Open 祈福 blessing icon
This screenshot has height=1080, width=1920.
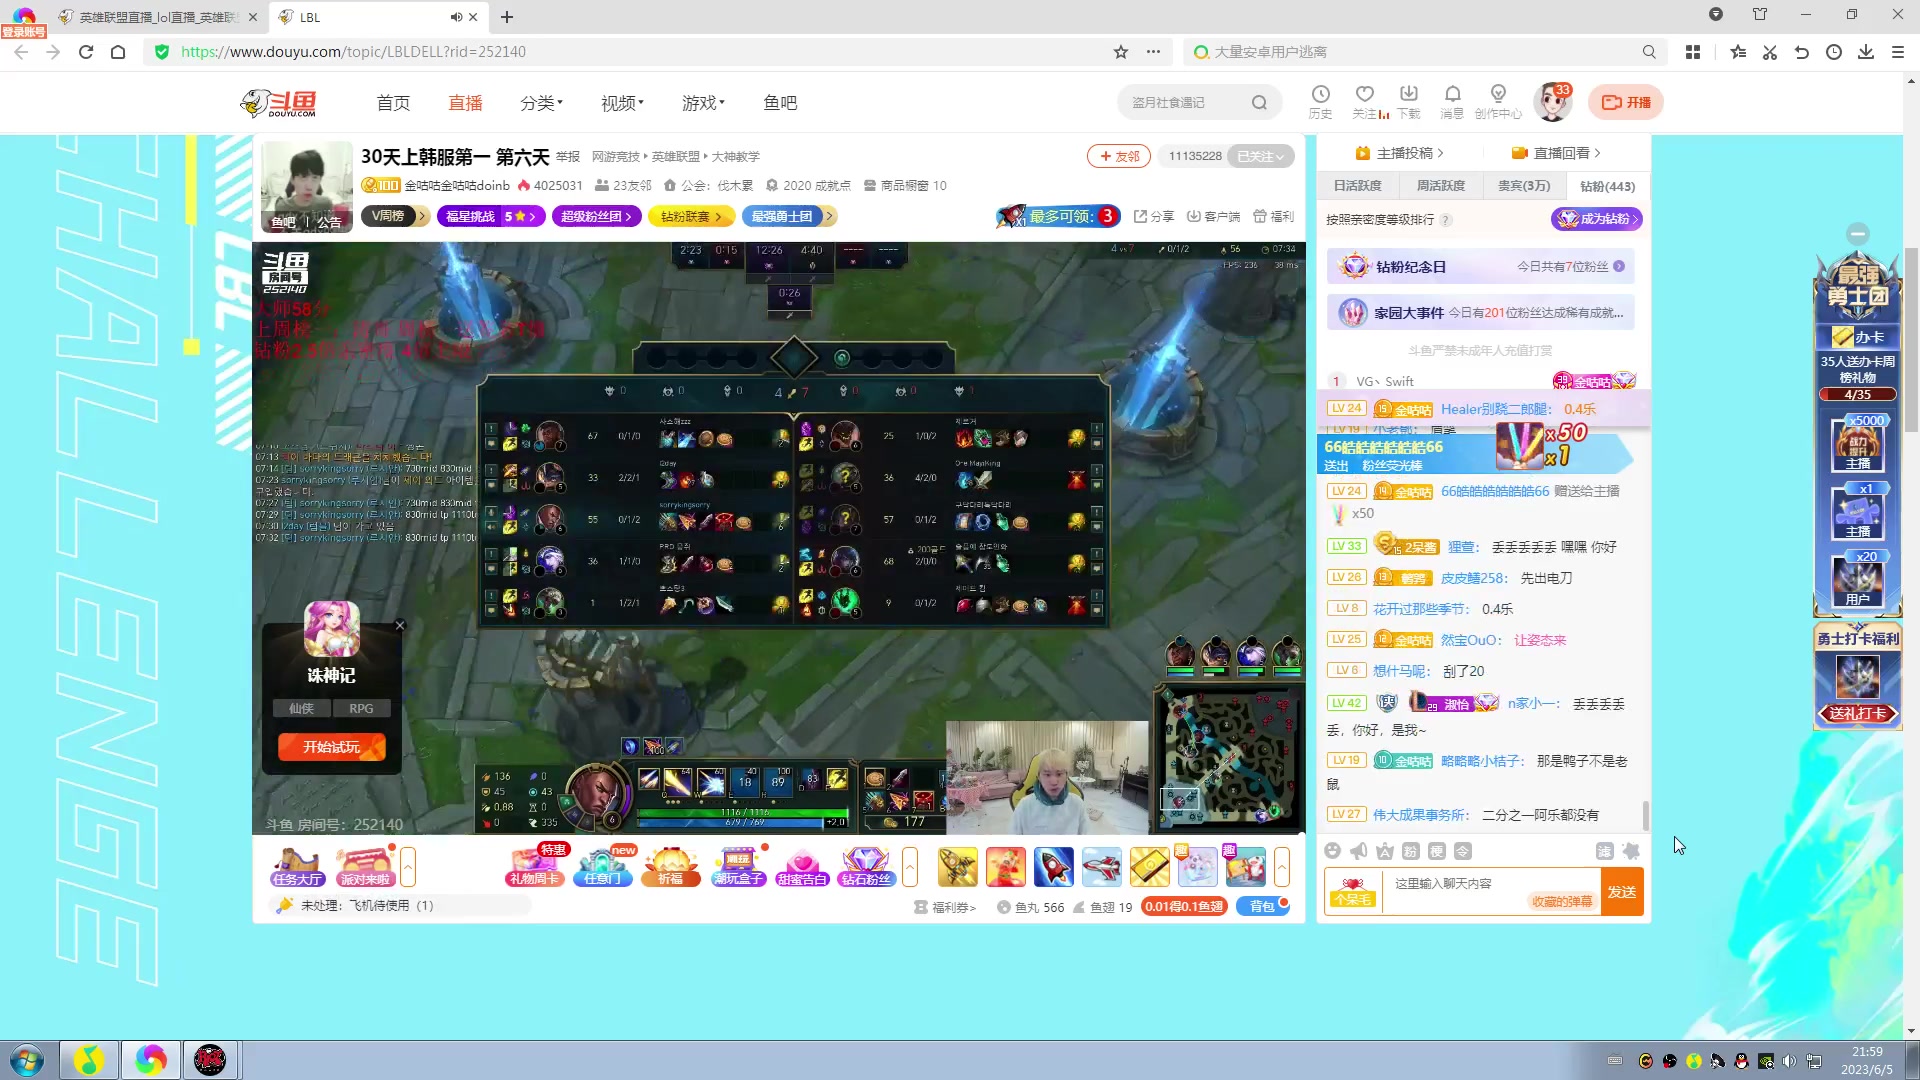click(x=670, y=866)
